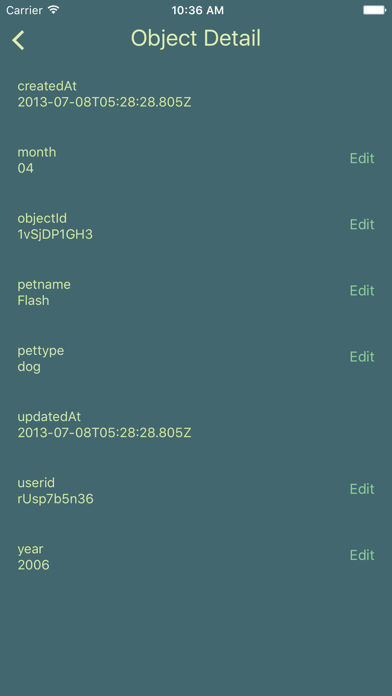Edit the pettype field
This screenshot has width=392, height=696.
pos(362,357)
